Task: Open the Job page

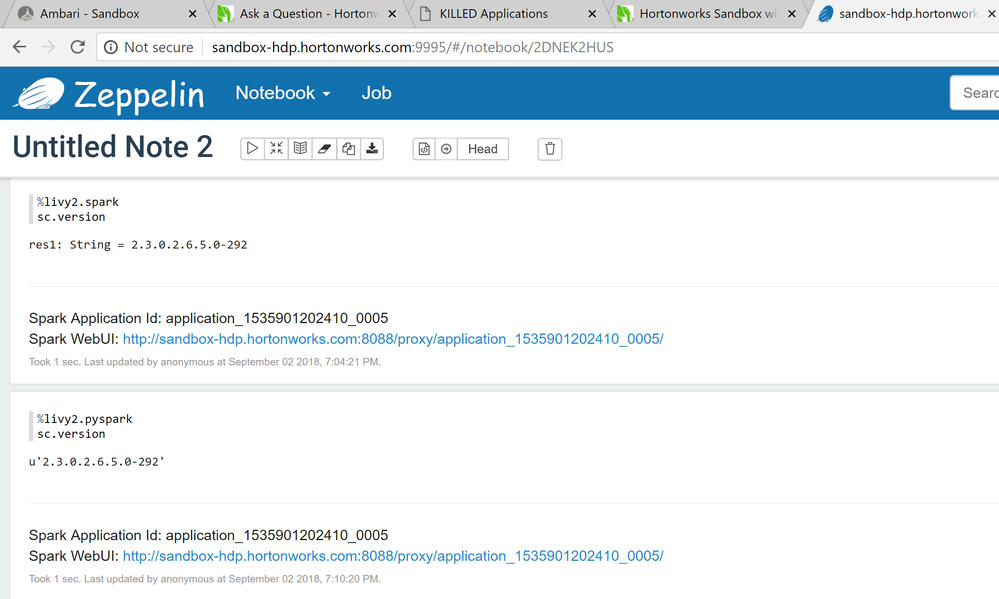Action: click(x=377, y=93)
